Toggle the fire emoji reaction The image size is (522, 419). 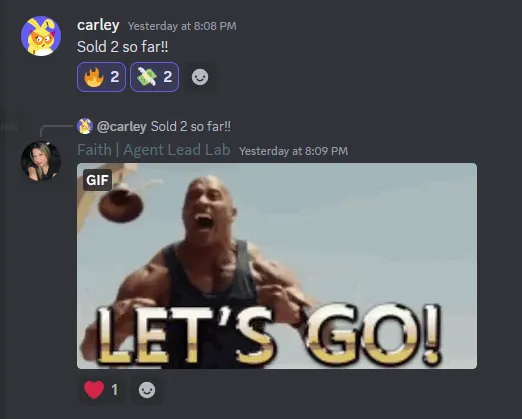(101, 77)
